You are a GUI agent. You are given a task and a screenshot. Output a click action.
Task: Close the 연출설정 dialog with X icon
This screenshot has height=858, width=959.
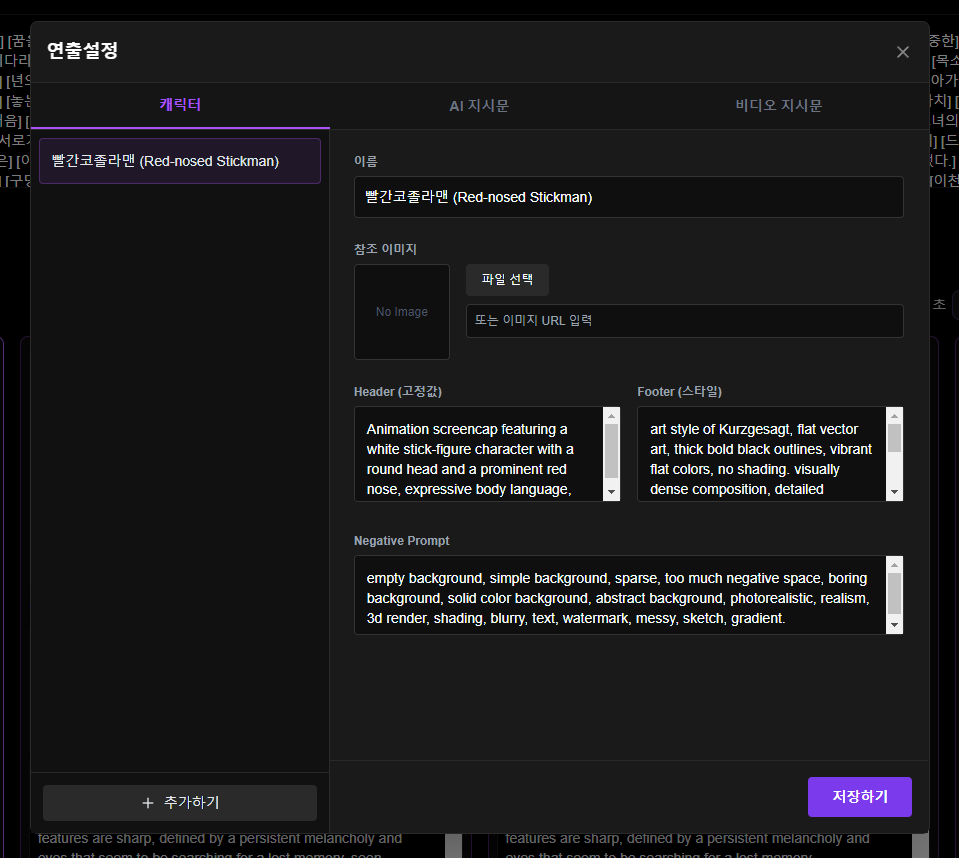click(x=902, y=52)
